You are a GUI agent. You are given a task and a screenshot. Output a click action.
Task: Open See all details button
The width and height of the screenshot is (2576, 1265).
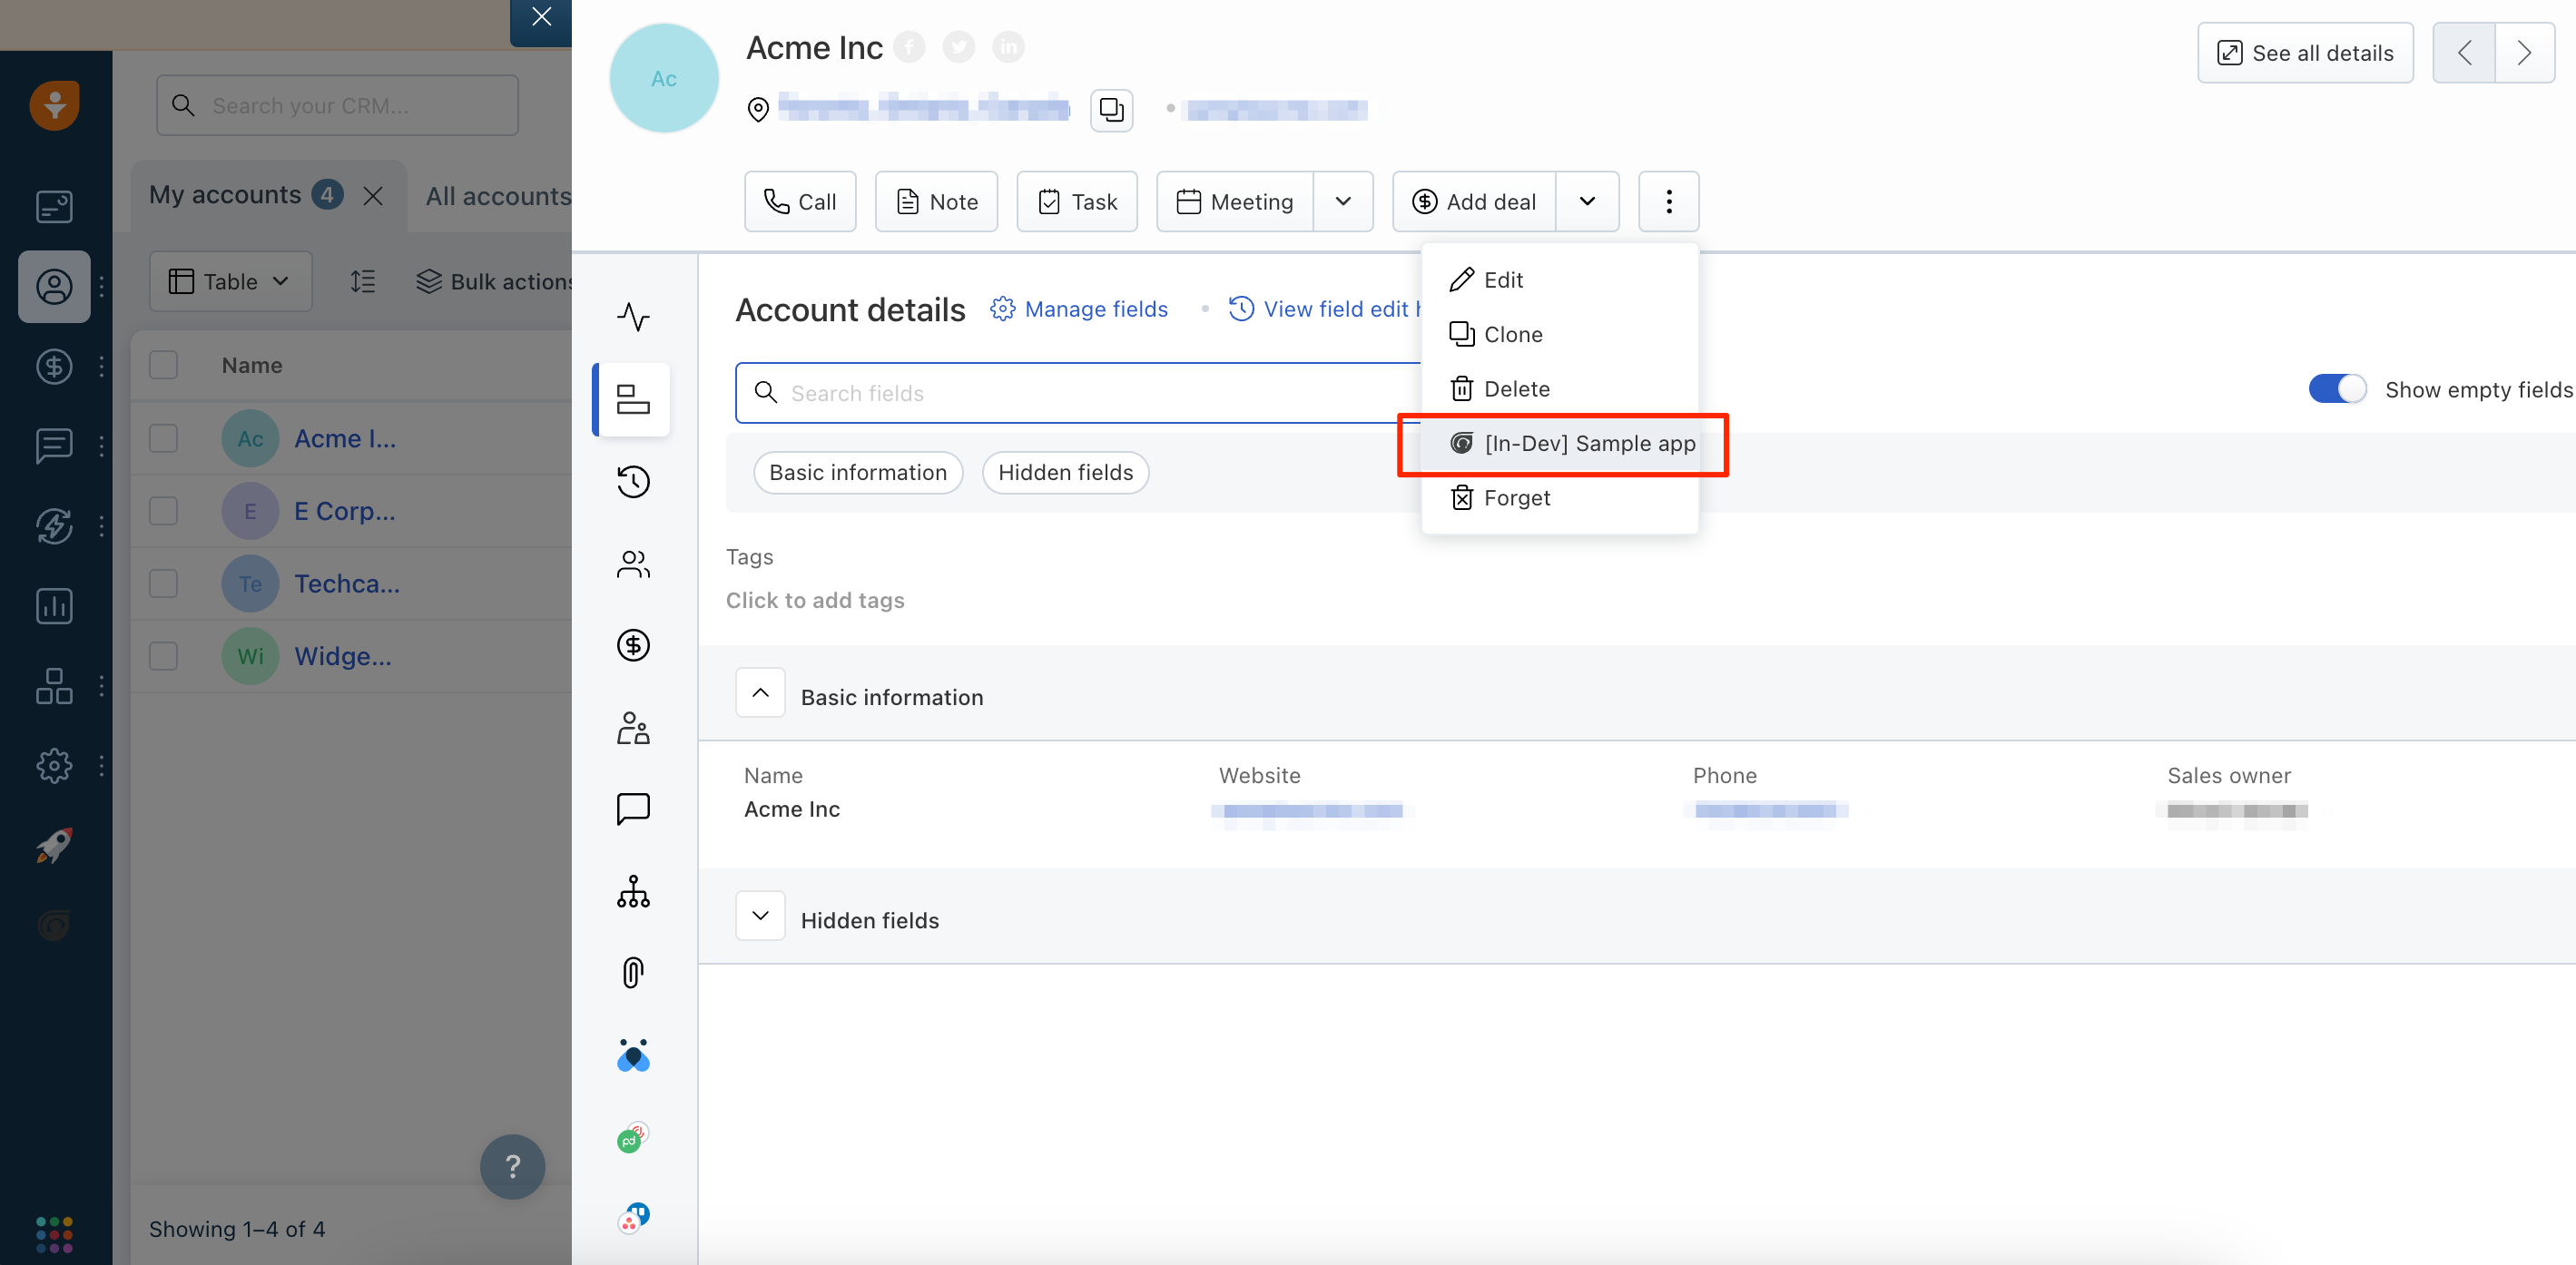click(x=2300, y=53)
